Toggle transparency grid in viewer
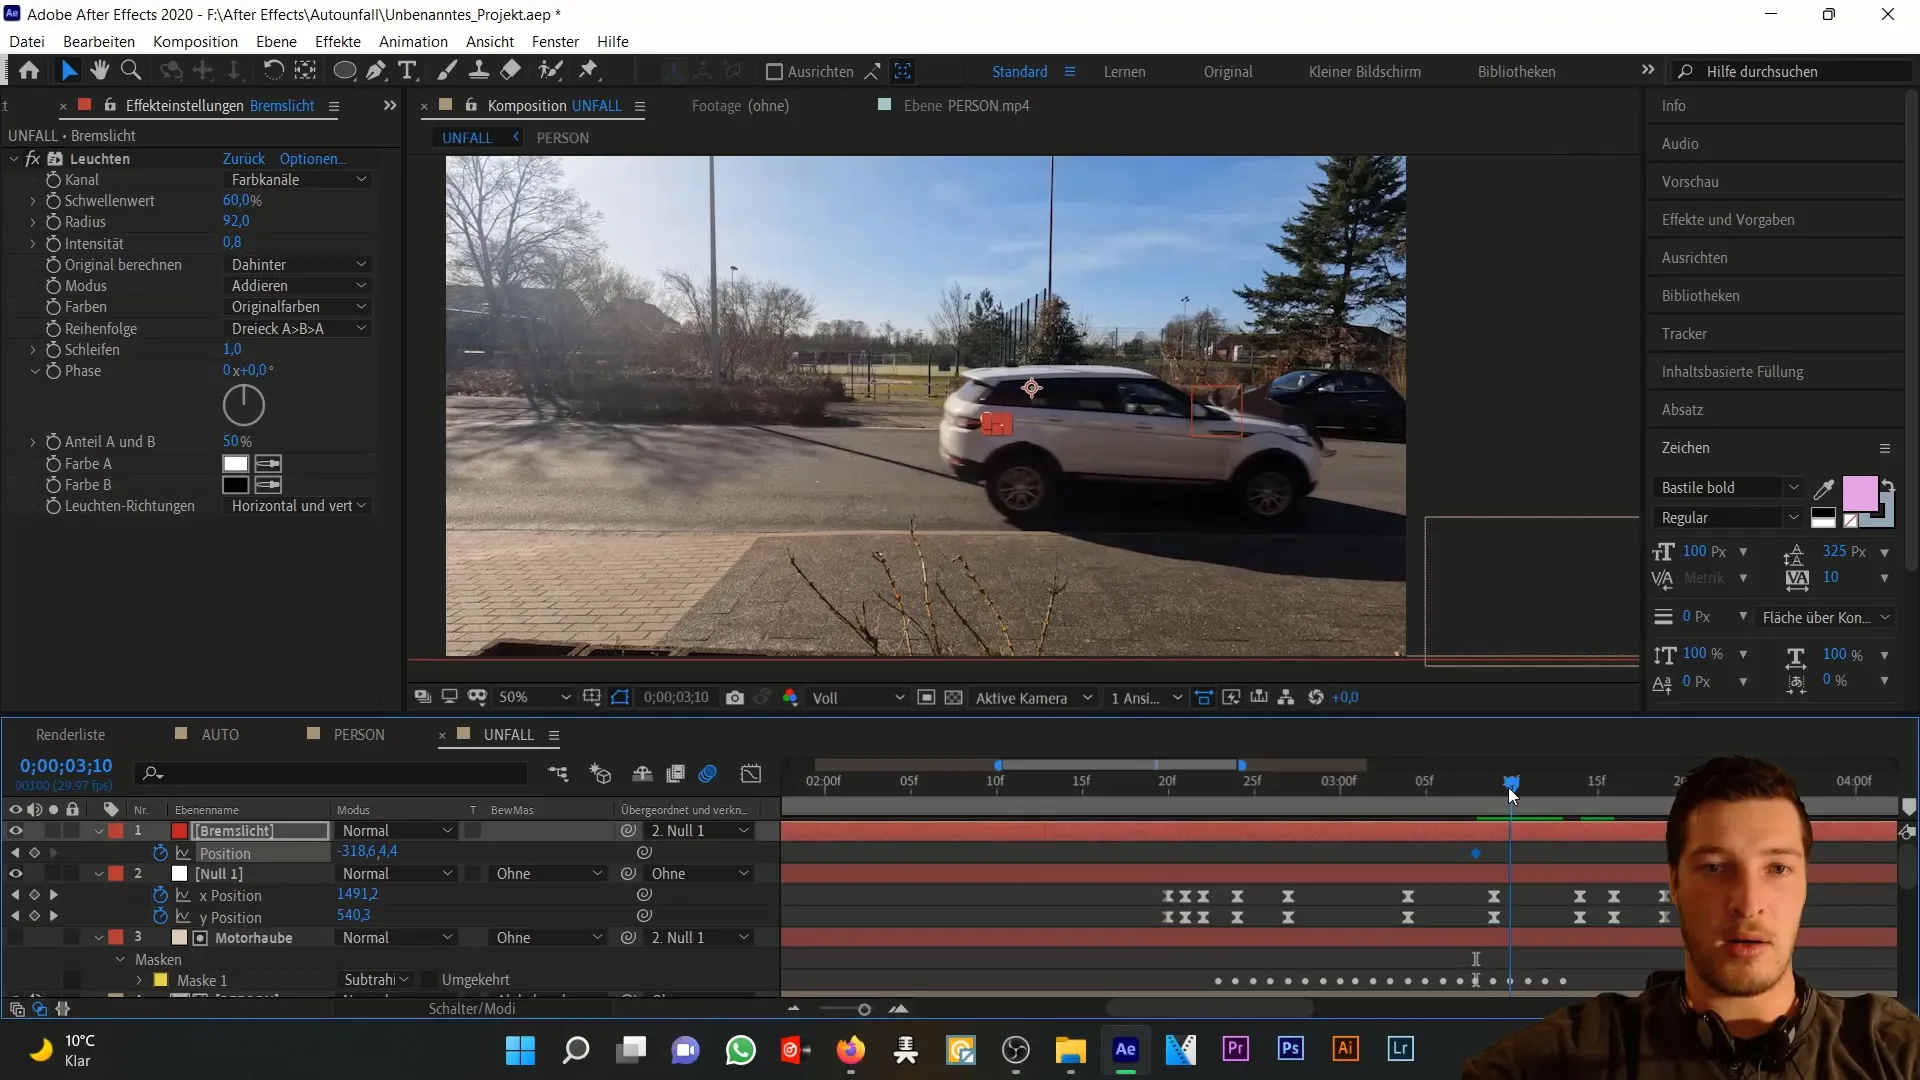The height and width of the screenshot is (1080, 1920). tap(953, 698)
